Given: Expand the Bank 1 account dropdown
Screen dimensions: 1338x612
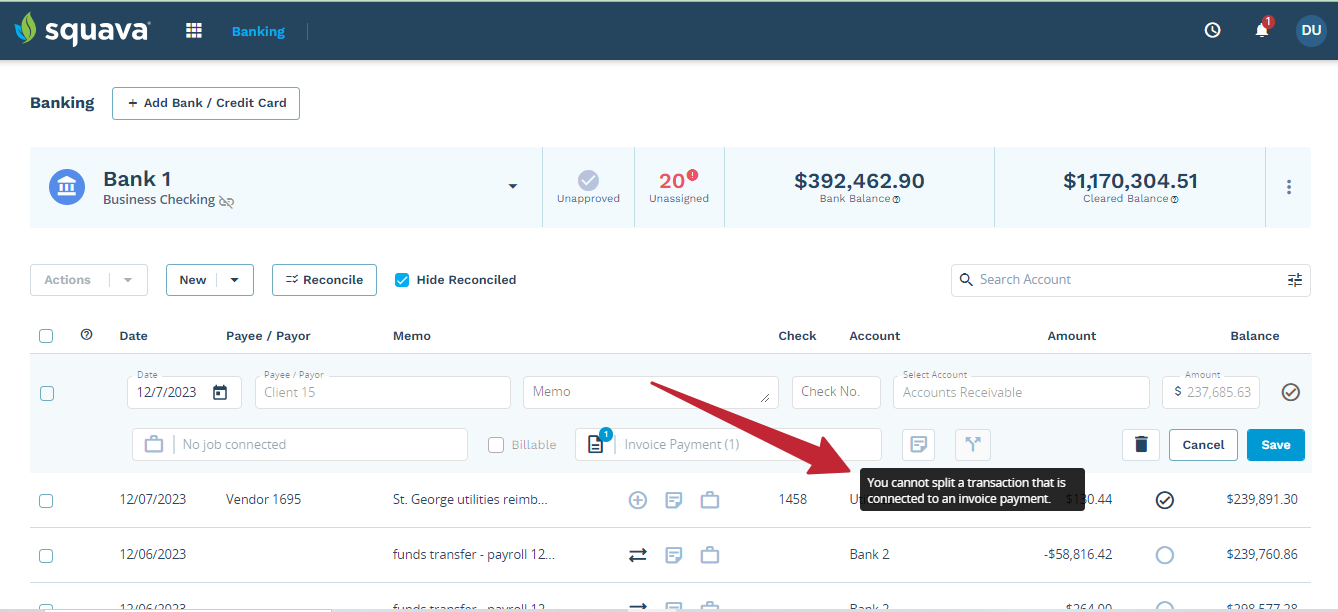Looking at the screenshot, I should click(513, 187).
